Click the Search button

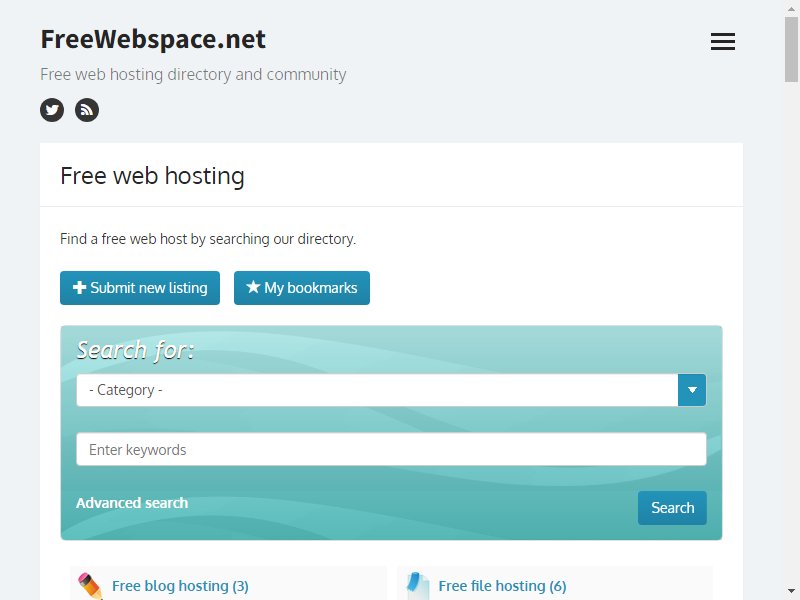click(x=672, y=508)
